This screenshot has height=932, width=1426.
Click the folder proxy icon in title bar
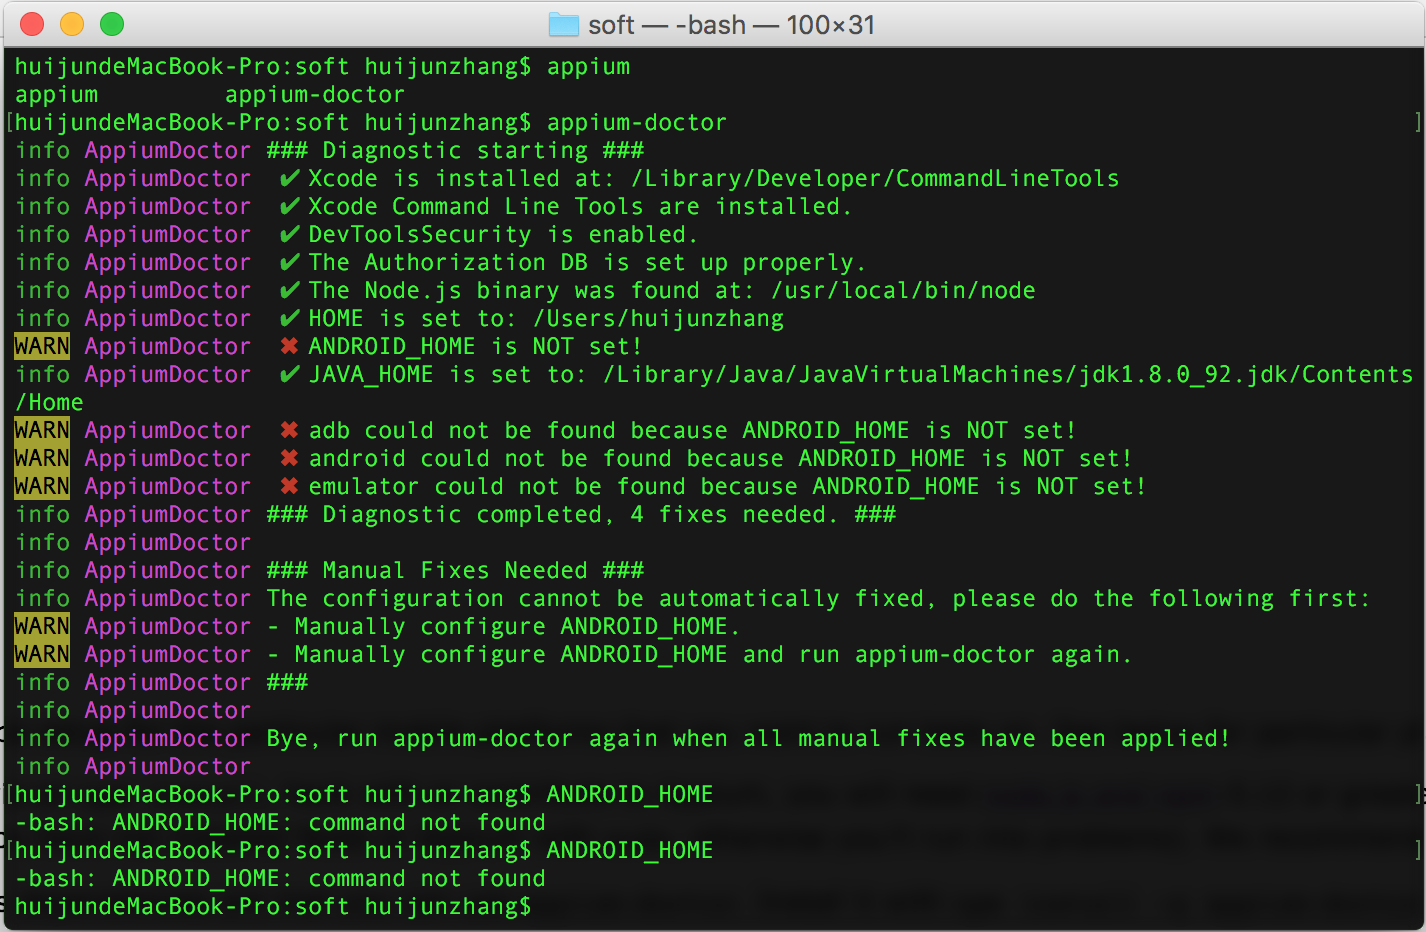(564, 24)
